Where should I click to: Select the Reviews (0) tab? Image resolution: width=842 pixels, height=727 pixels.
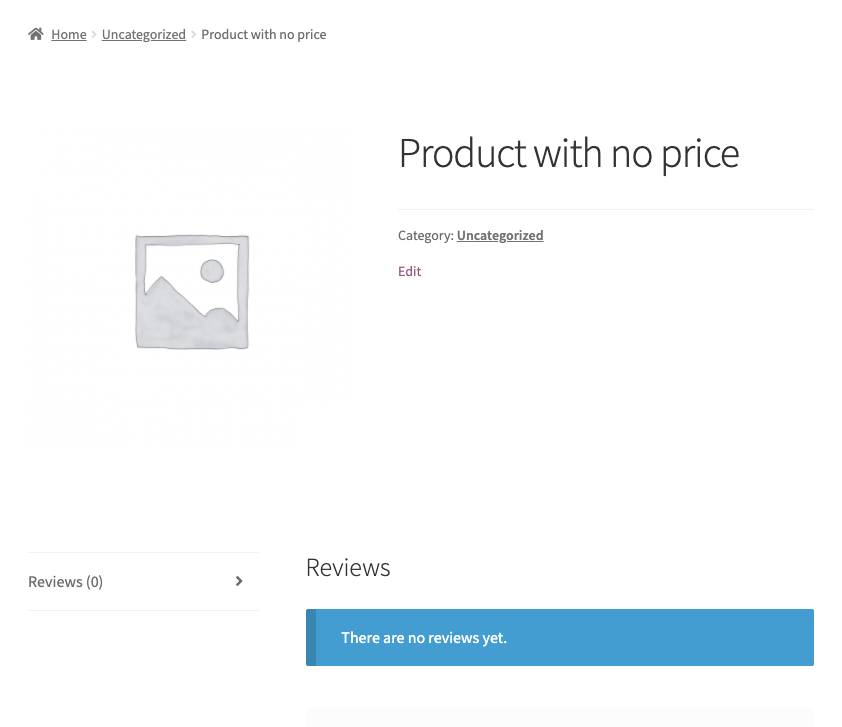[64, 581]
